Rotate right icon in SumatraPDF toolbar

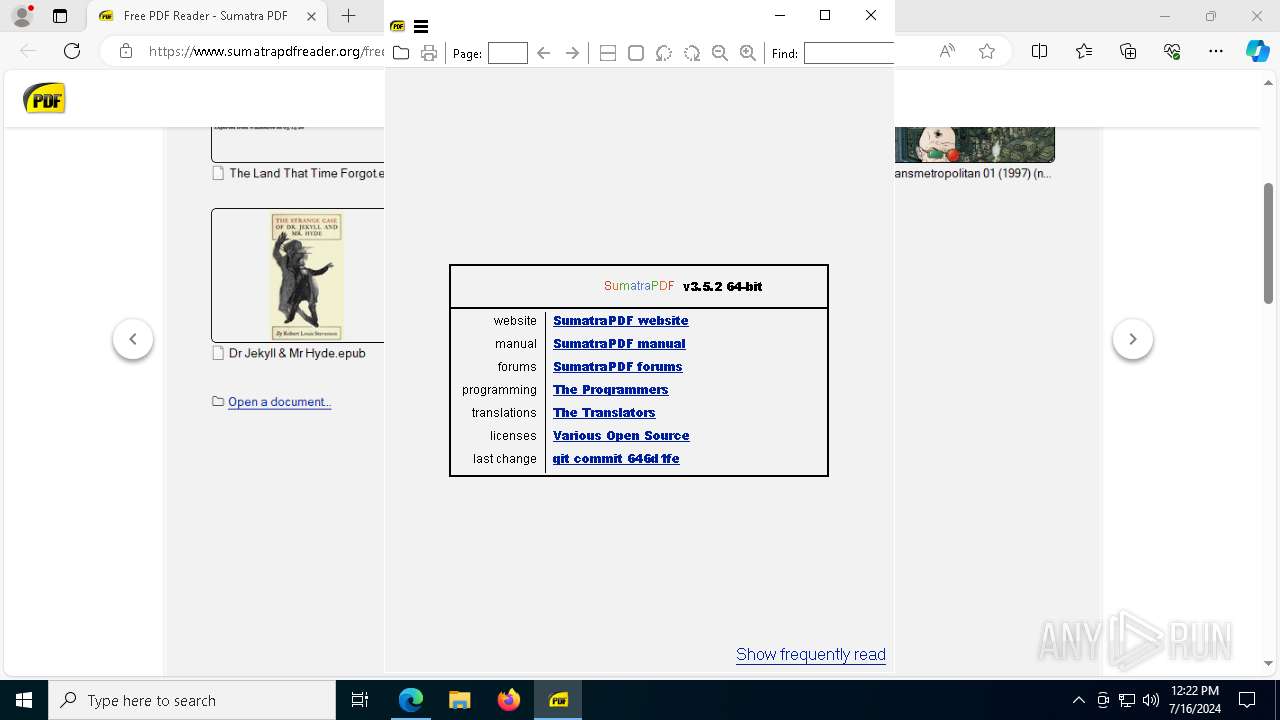point(692,53)
